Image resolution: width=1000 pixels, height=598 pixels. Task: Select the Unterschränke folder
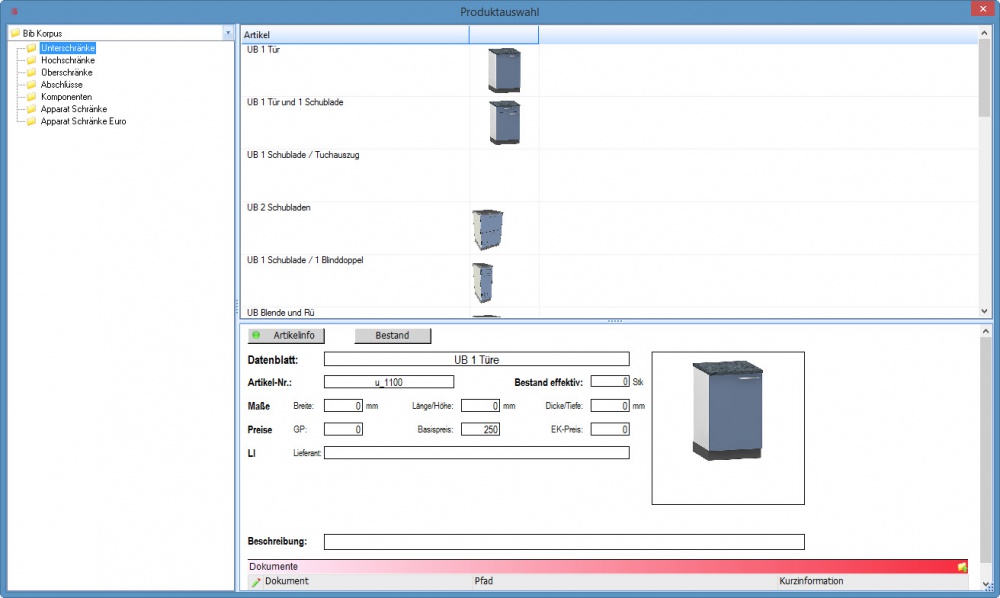pos(68,48)
